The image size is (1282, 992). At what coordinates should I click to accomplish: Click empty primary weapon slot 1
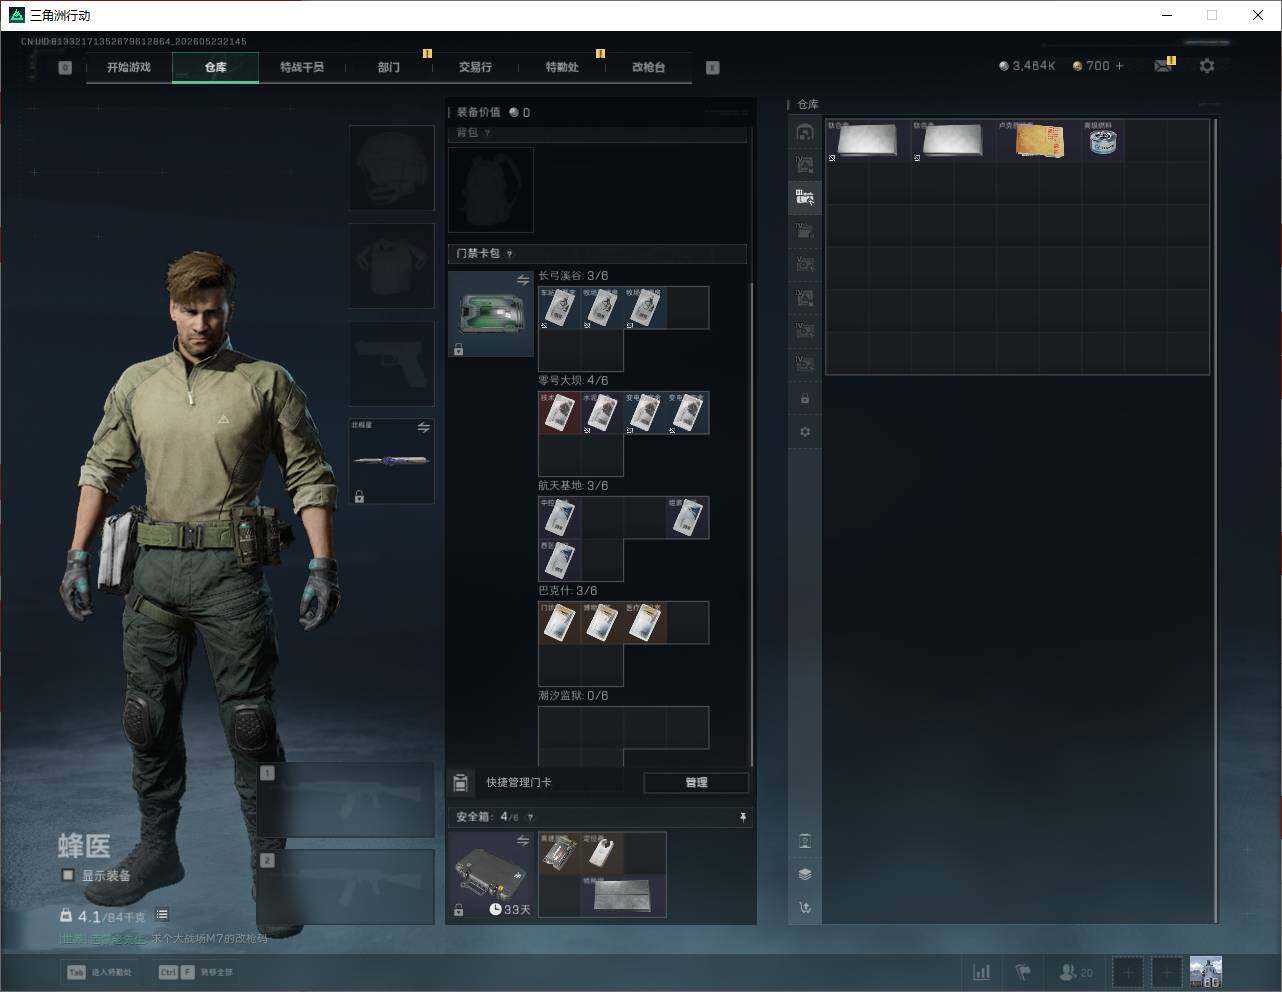[x=346, y=800]
